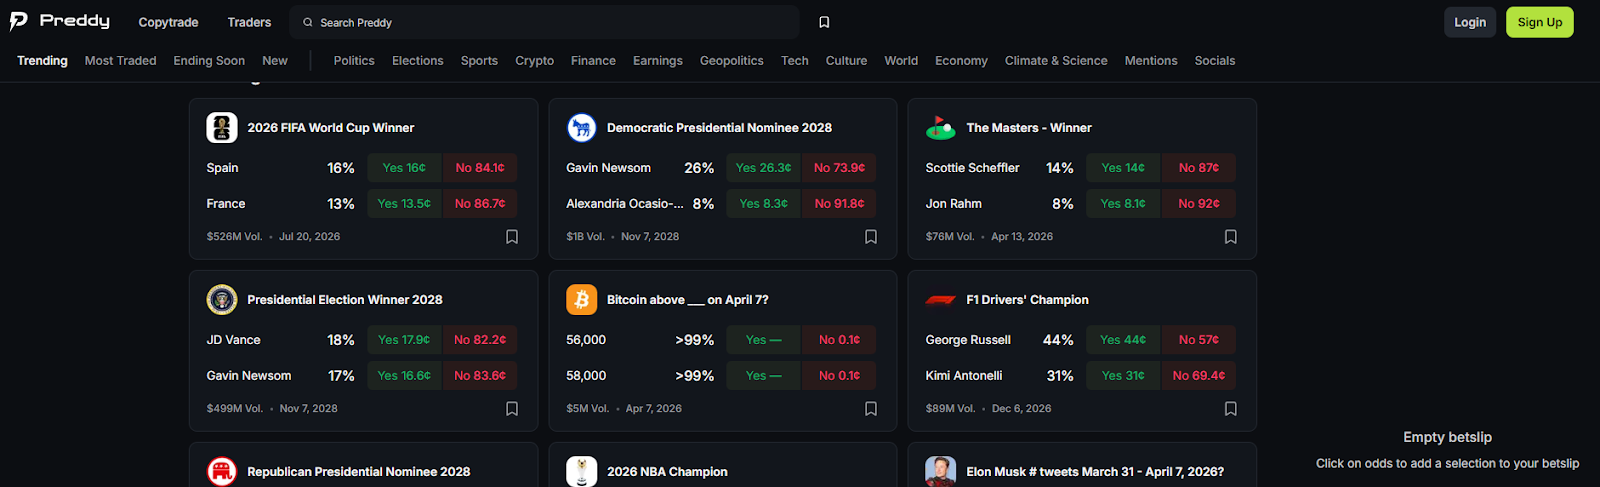
Task: Bookmark The Masters - Winner market
Action: tap(1231, 237)
